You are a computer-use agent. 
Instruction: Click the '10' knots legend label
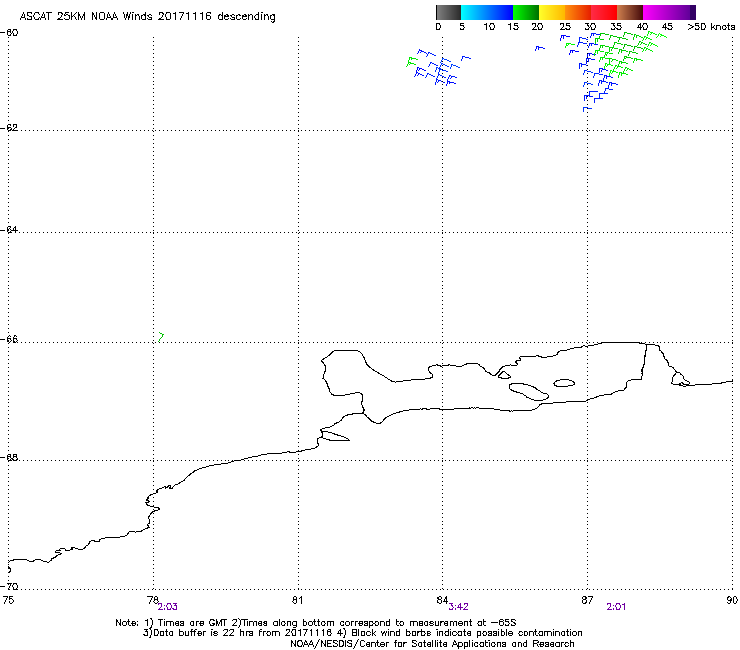489,27
